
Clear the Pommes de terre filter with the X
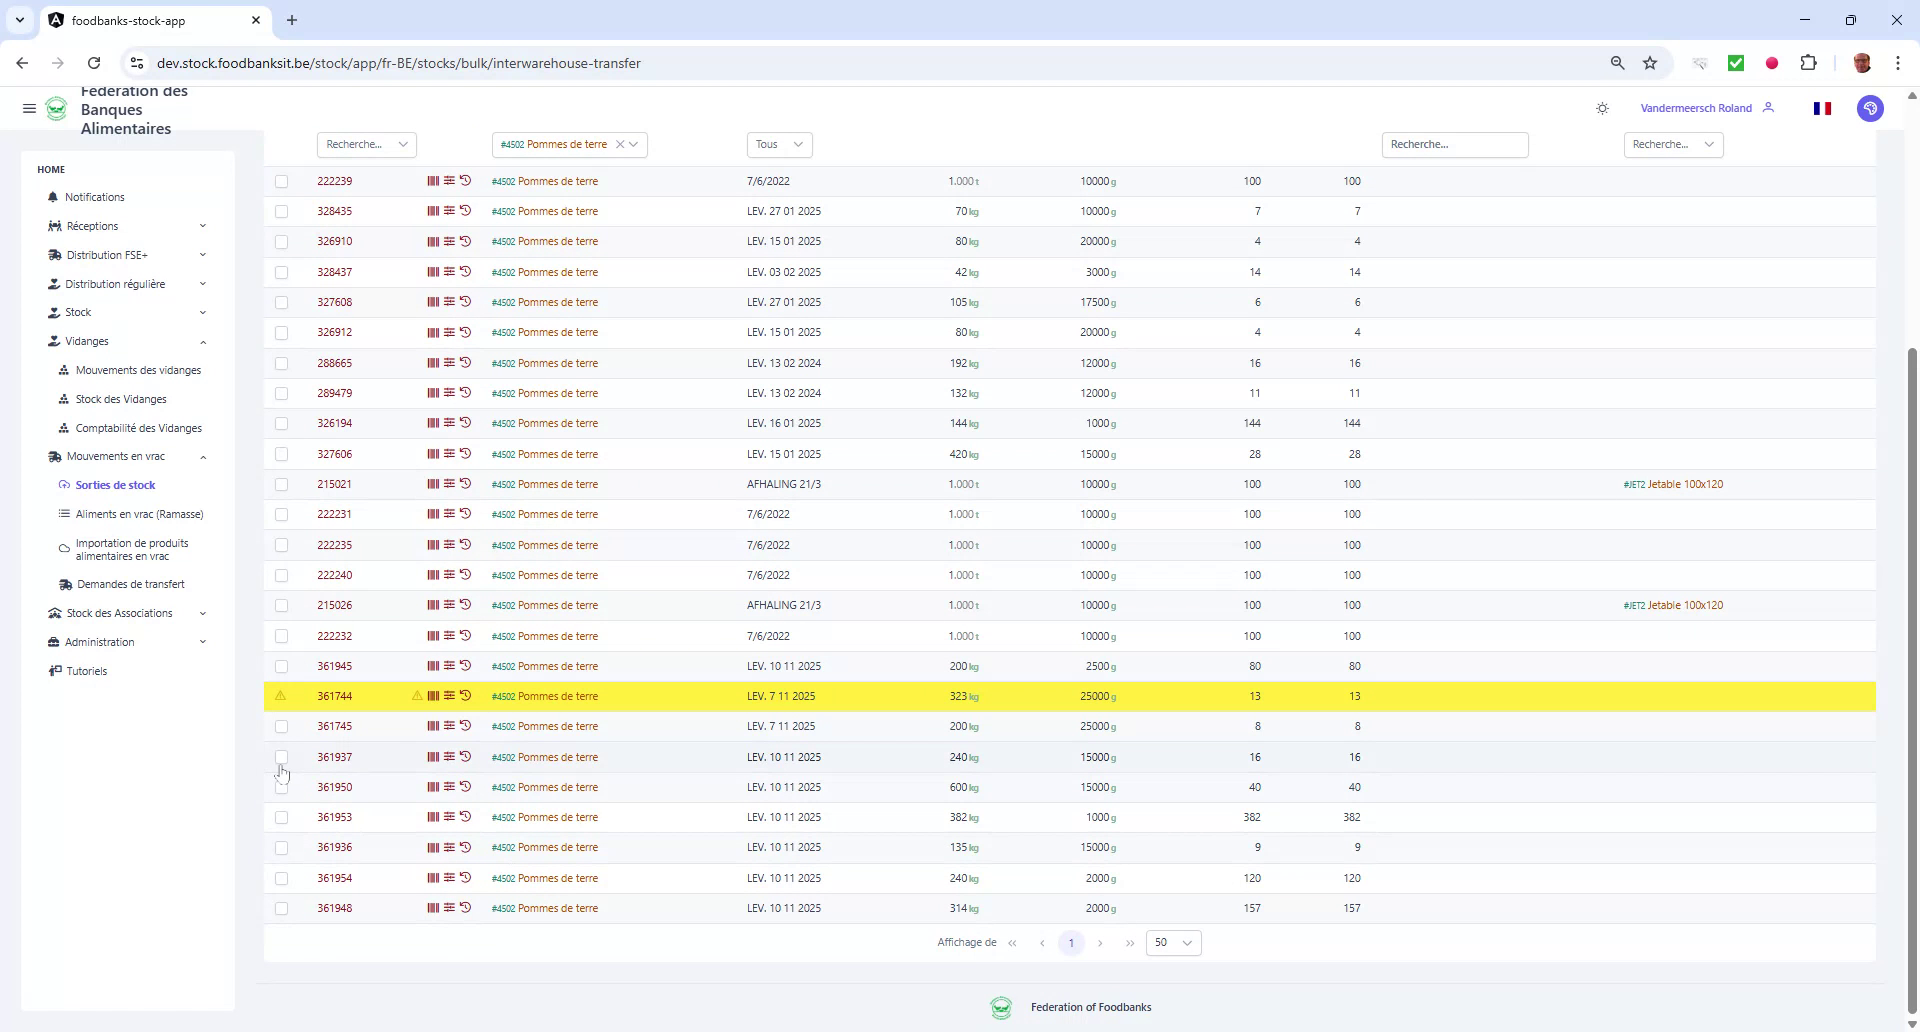click(620, 144)
